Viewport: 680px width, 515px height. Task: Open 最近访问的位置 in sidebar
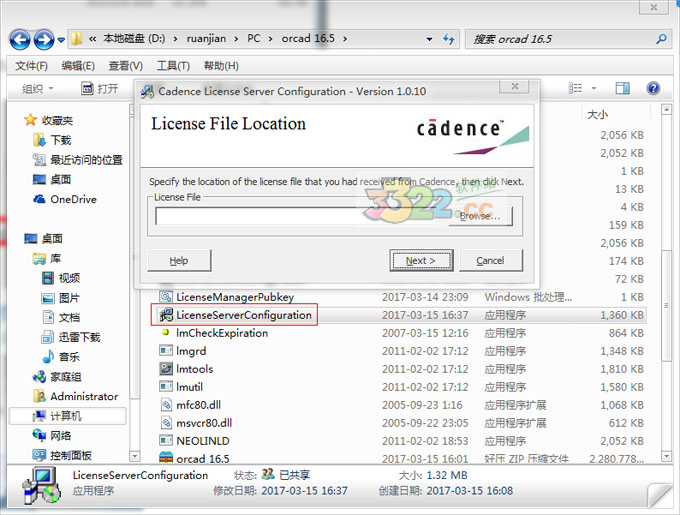pyautogui.click(x=78, y=160)
